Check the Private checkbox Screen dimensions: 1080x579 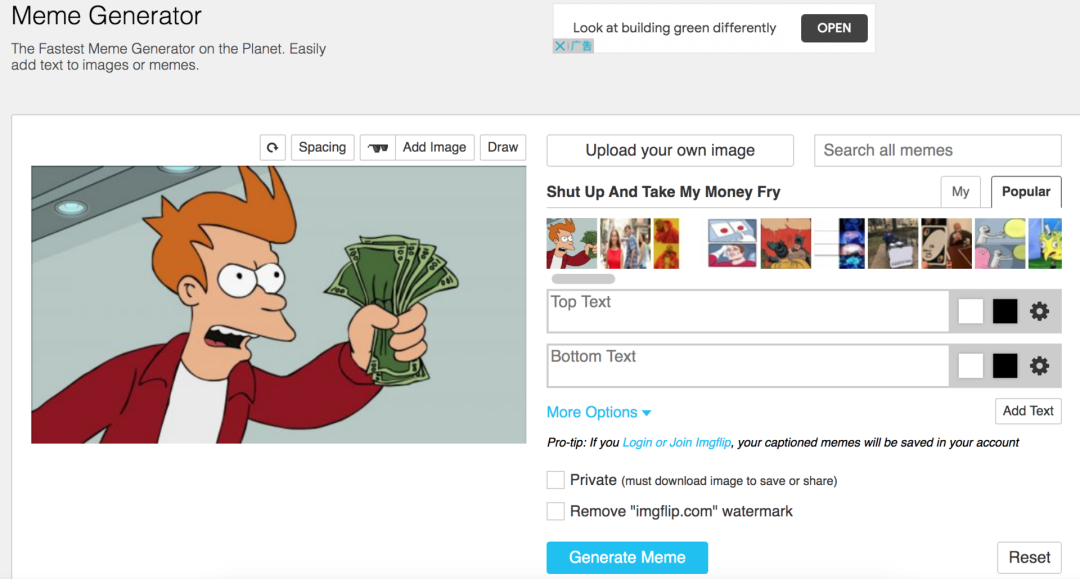[x=556, y=480]
